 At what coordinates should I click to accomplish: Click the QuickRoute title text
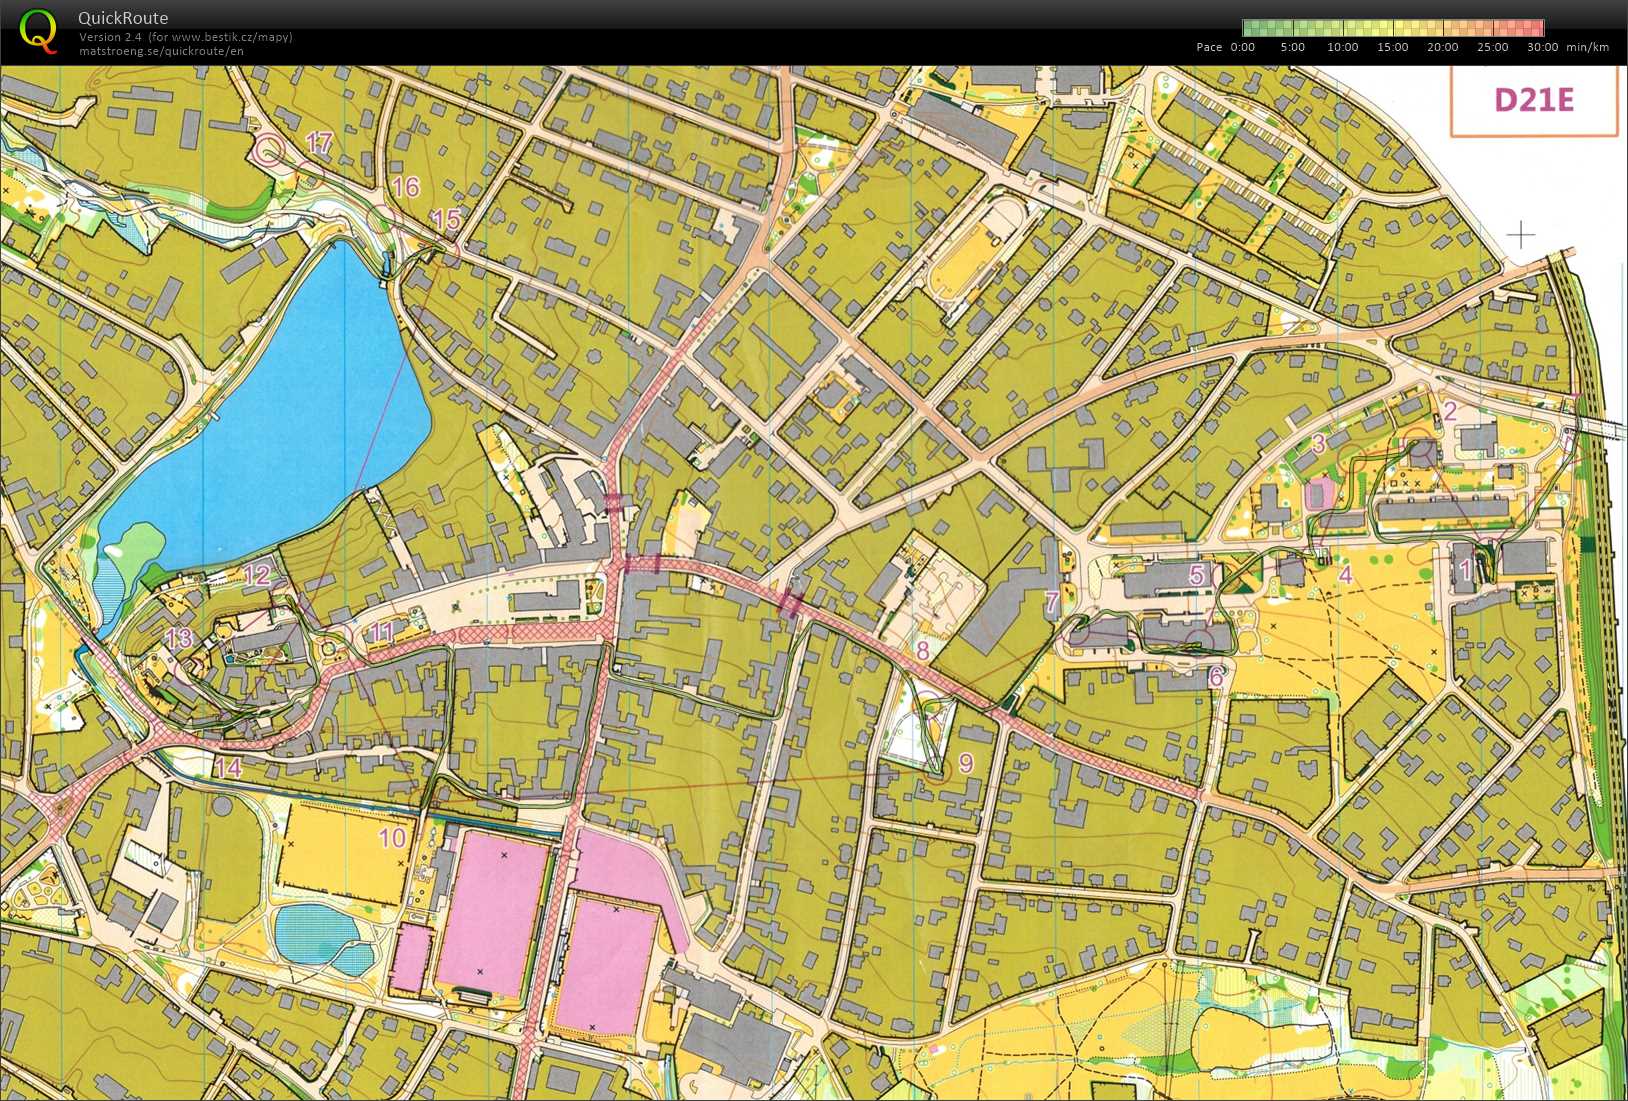123,18
